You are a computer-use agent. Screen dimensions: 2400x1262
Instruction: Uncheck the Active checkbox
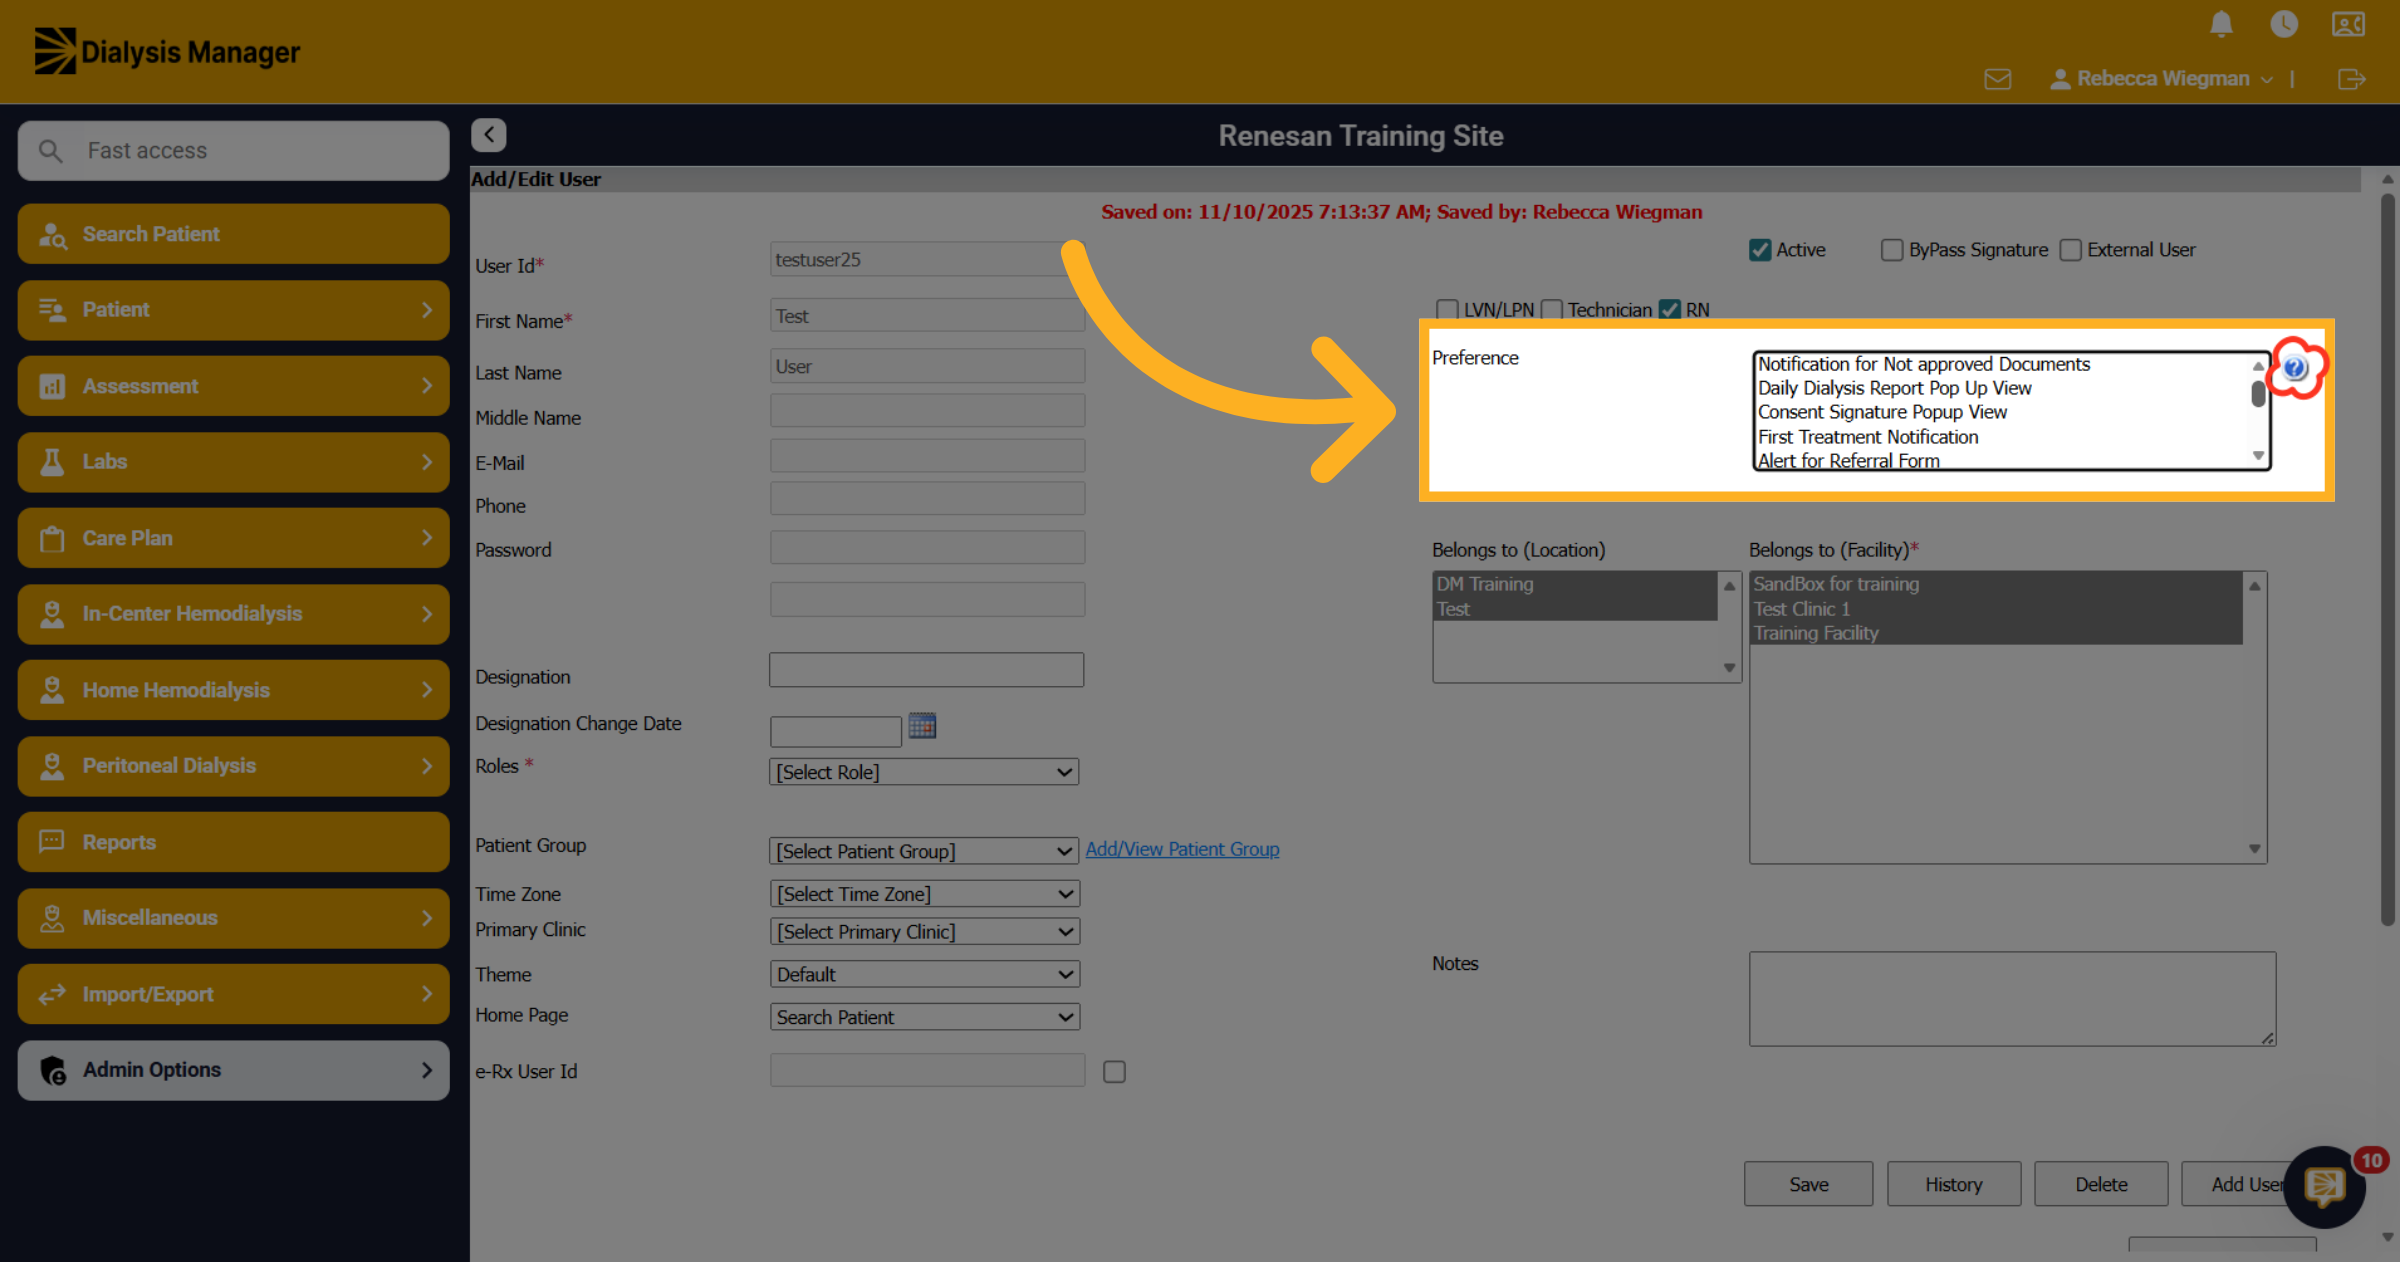point(1760,250)
